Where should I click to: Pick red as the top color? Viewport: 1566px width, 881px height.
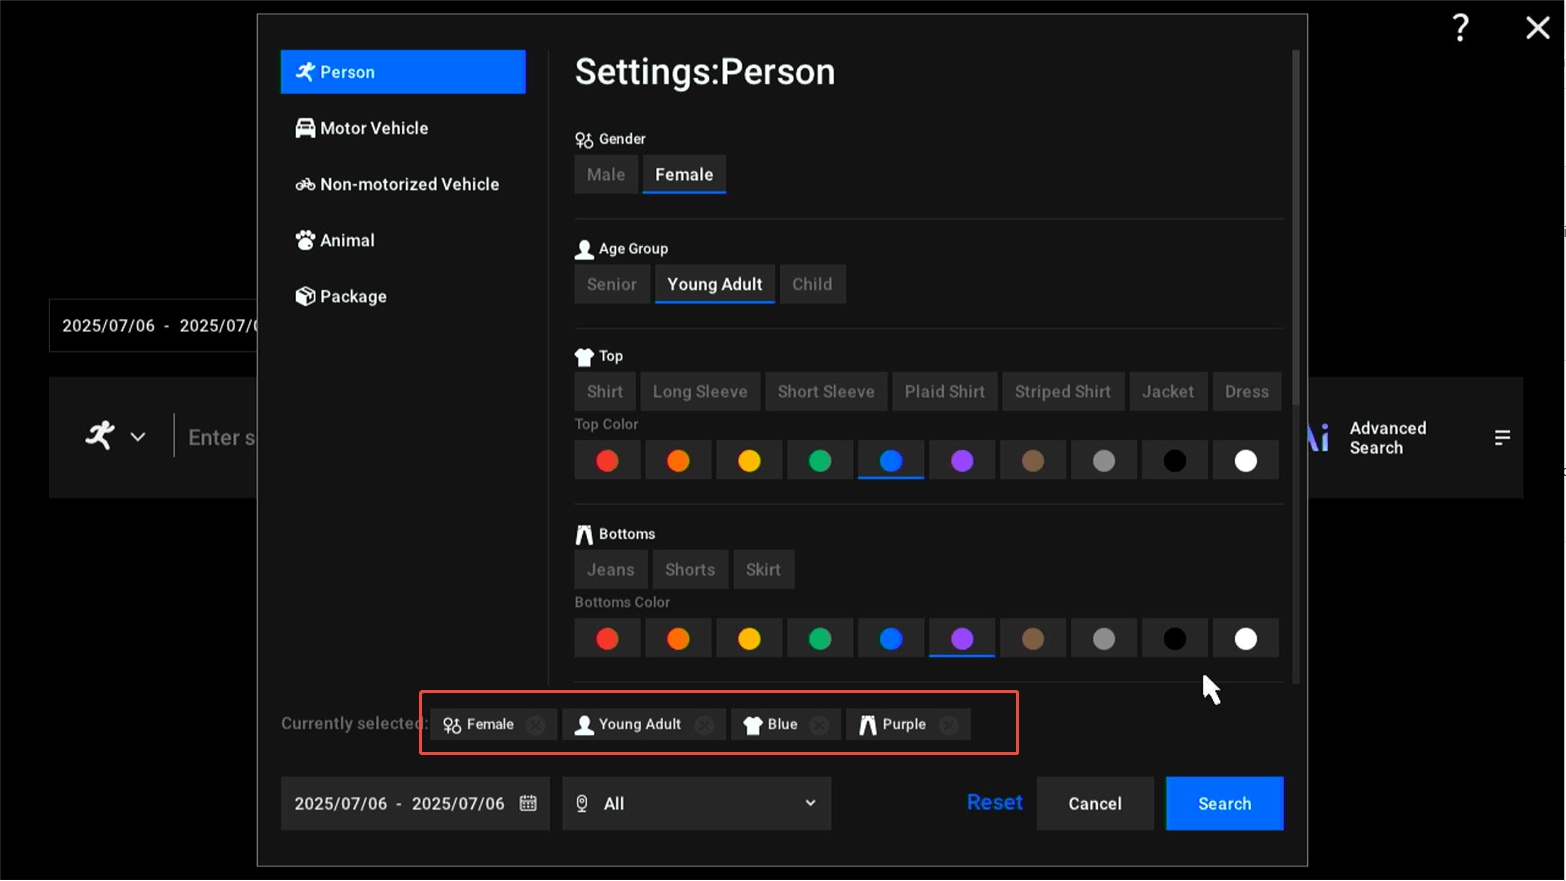[x=607, y=461]
